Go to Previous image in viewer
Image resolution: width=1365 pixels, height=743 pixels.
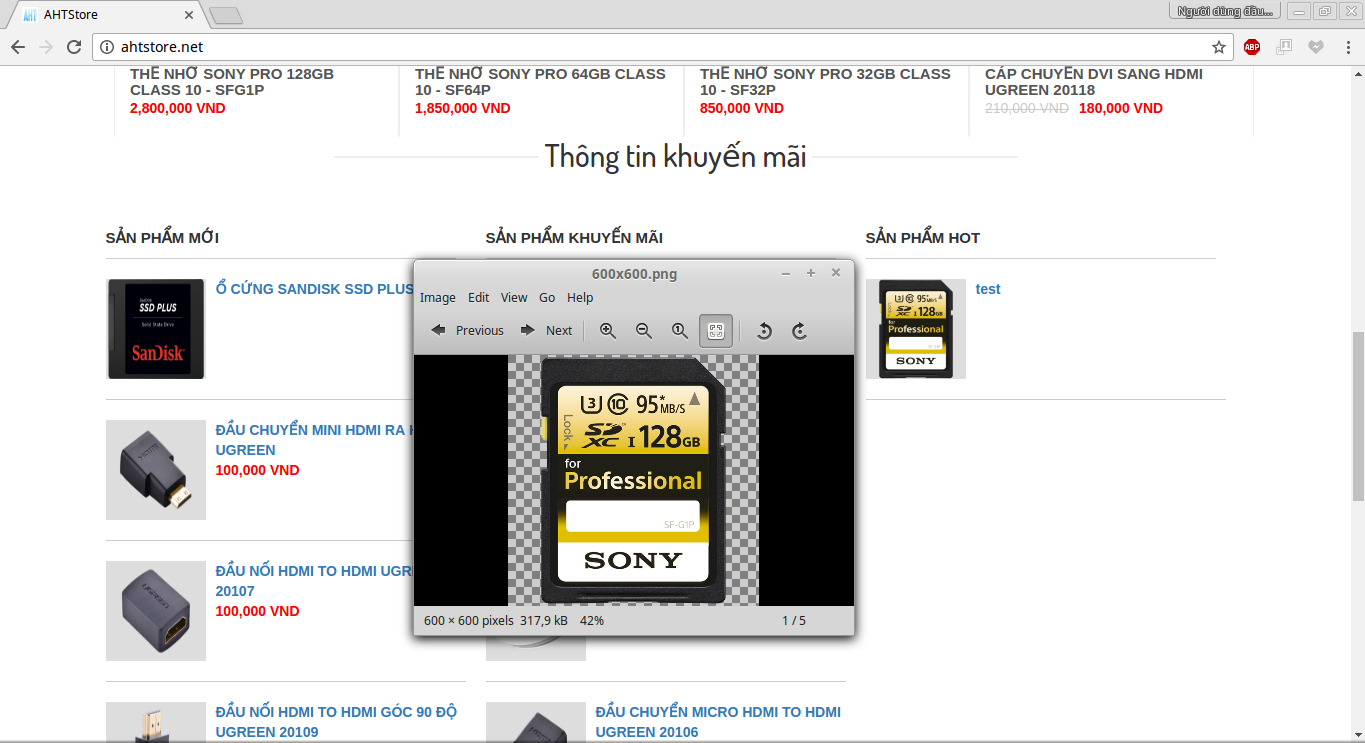467,330
